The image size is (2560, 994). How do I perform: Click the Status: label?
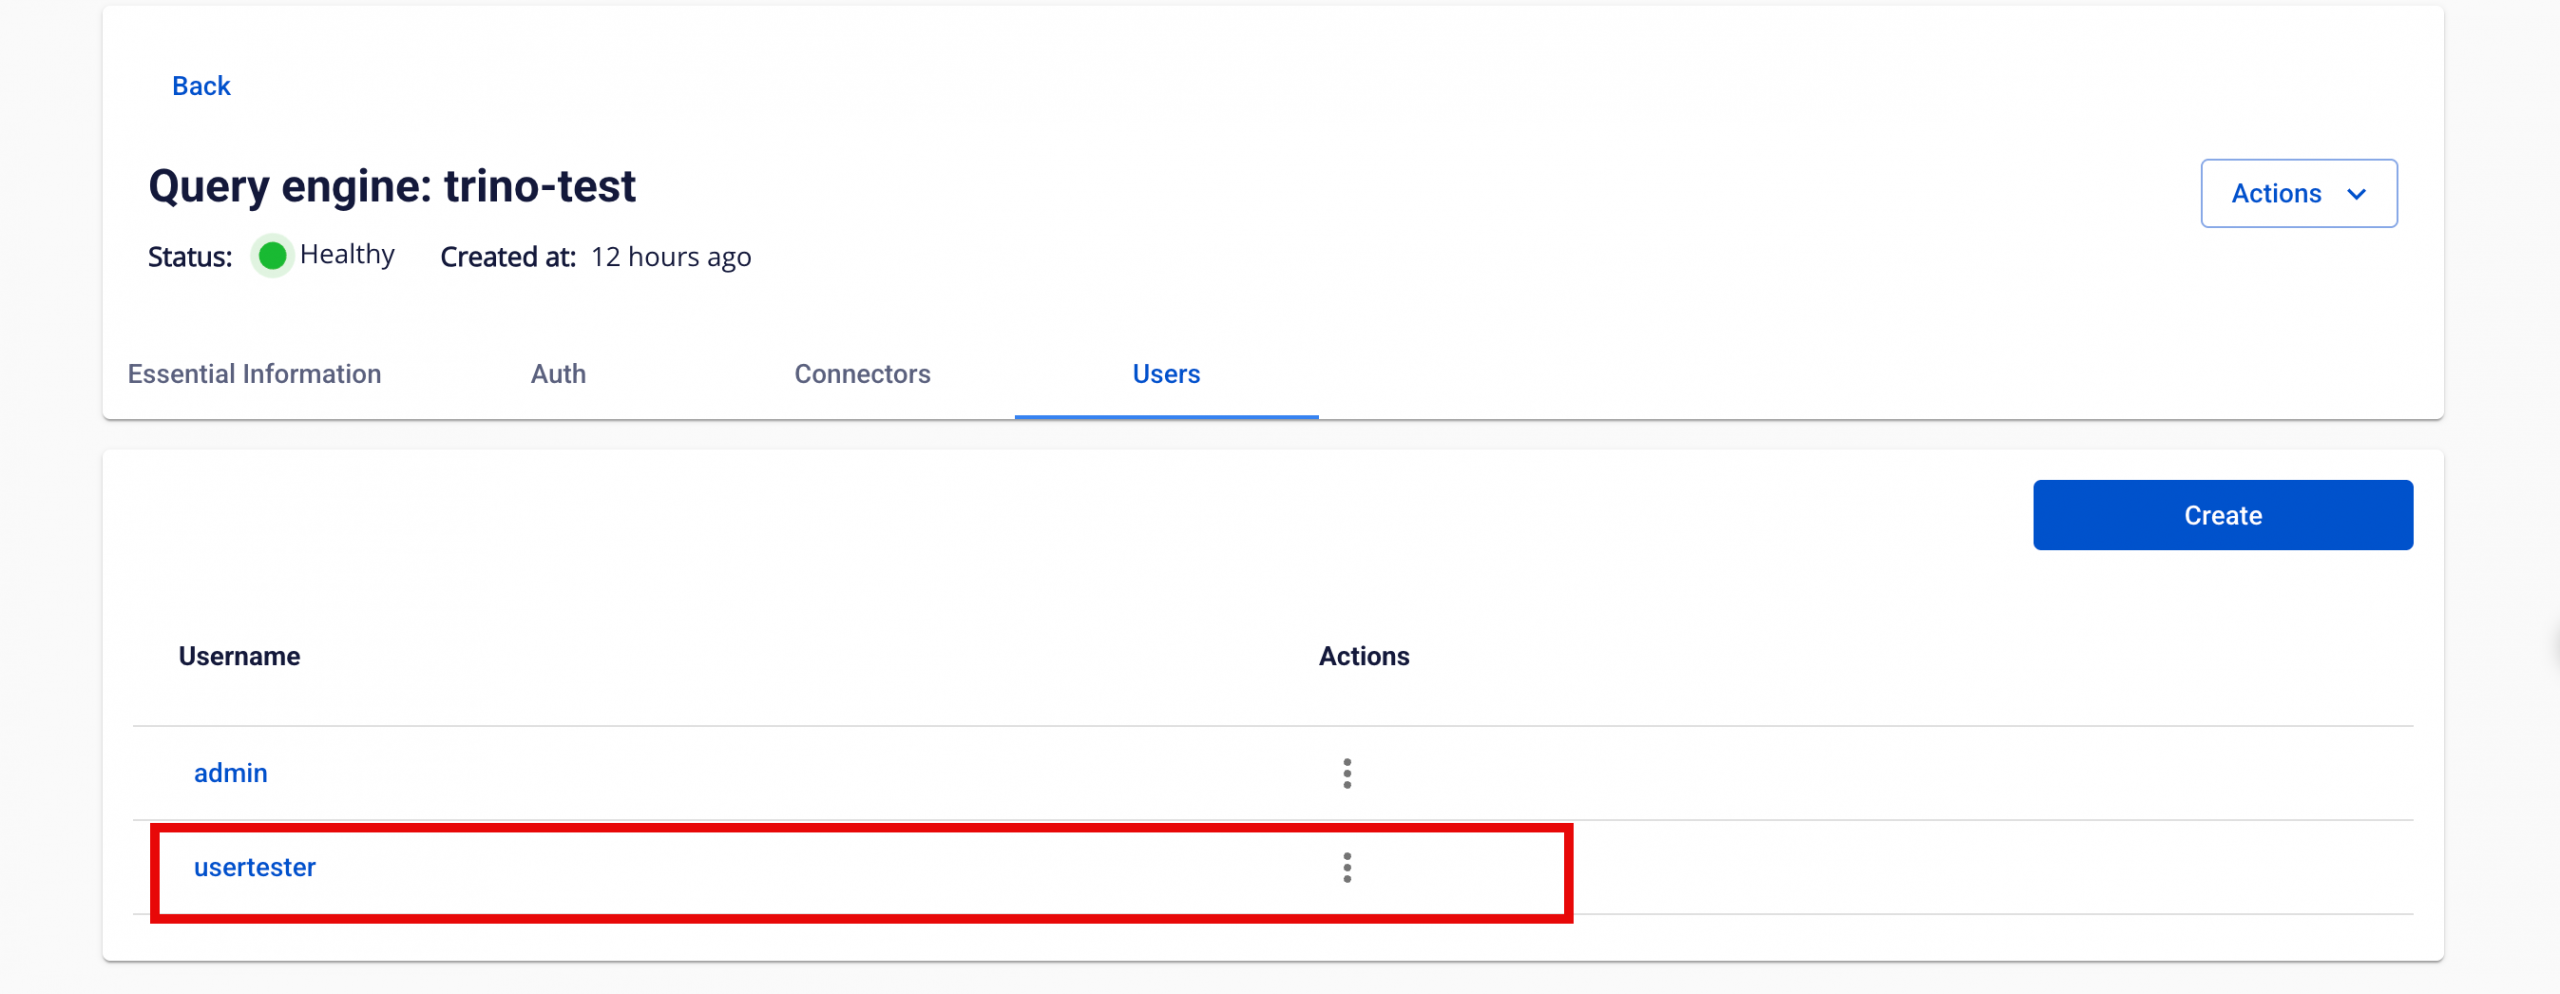190,257
